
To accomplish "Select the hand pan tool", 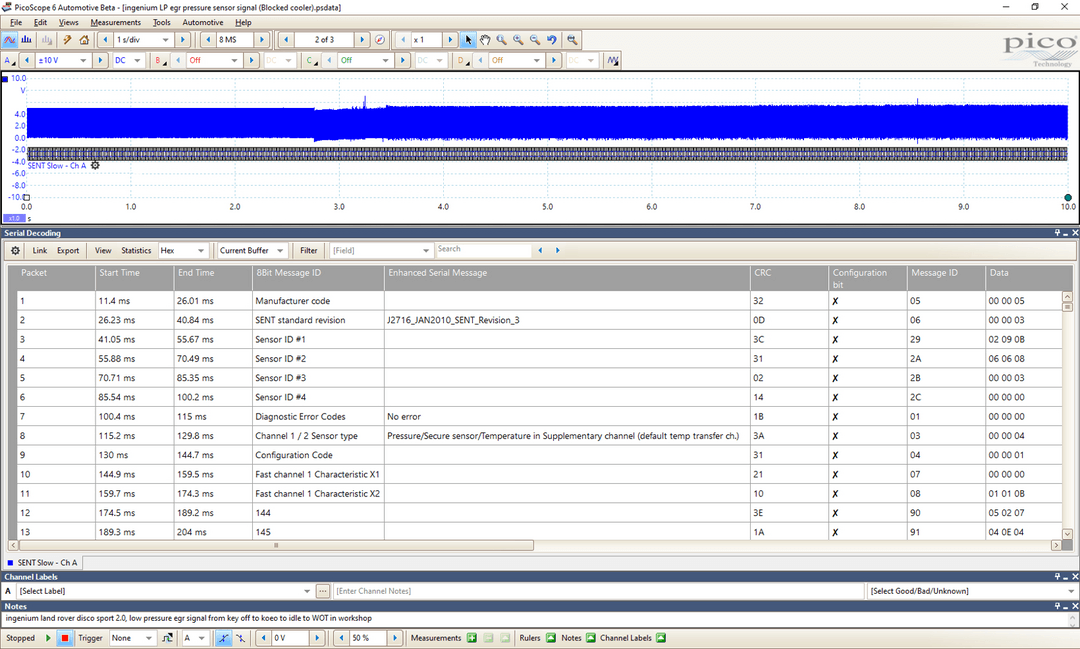I will [x=485, y=40].
